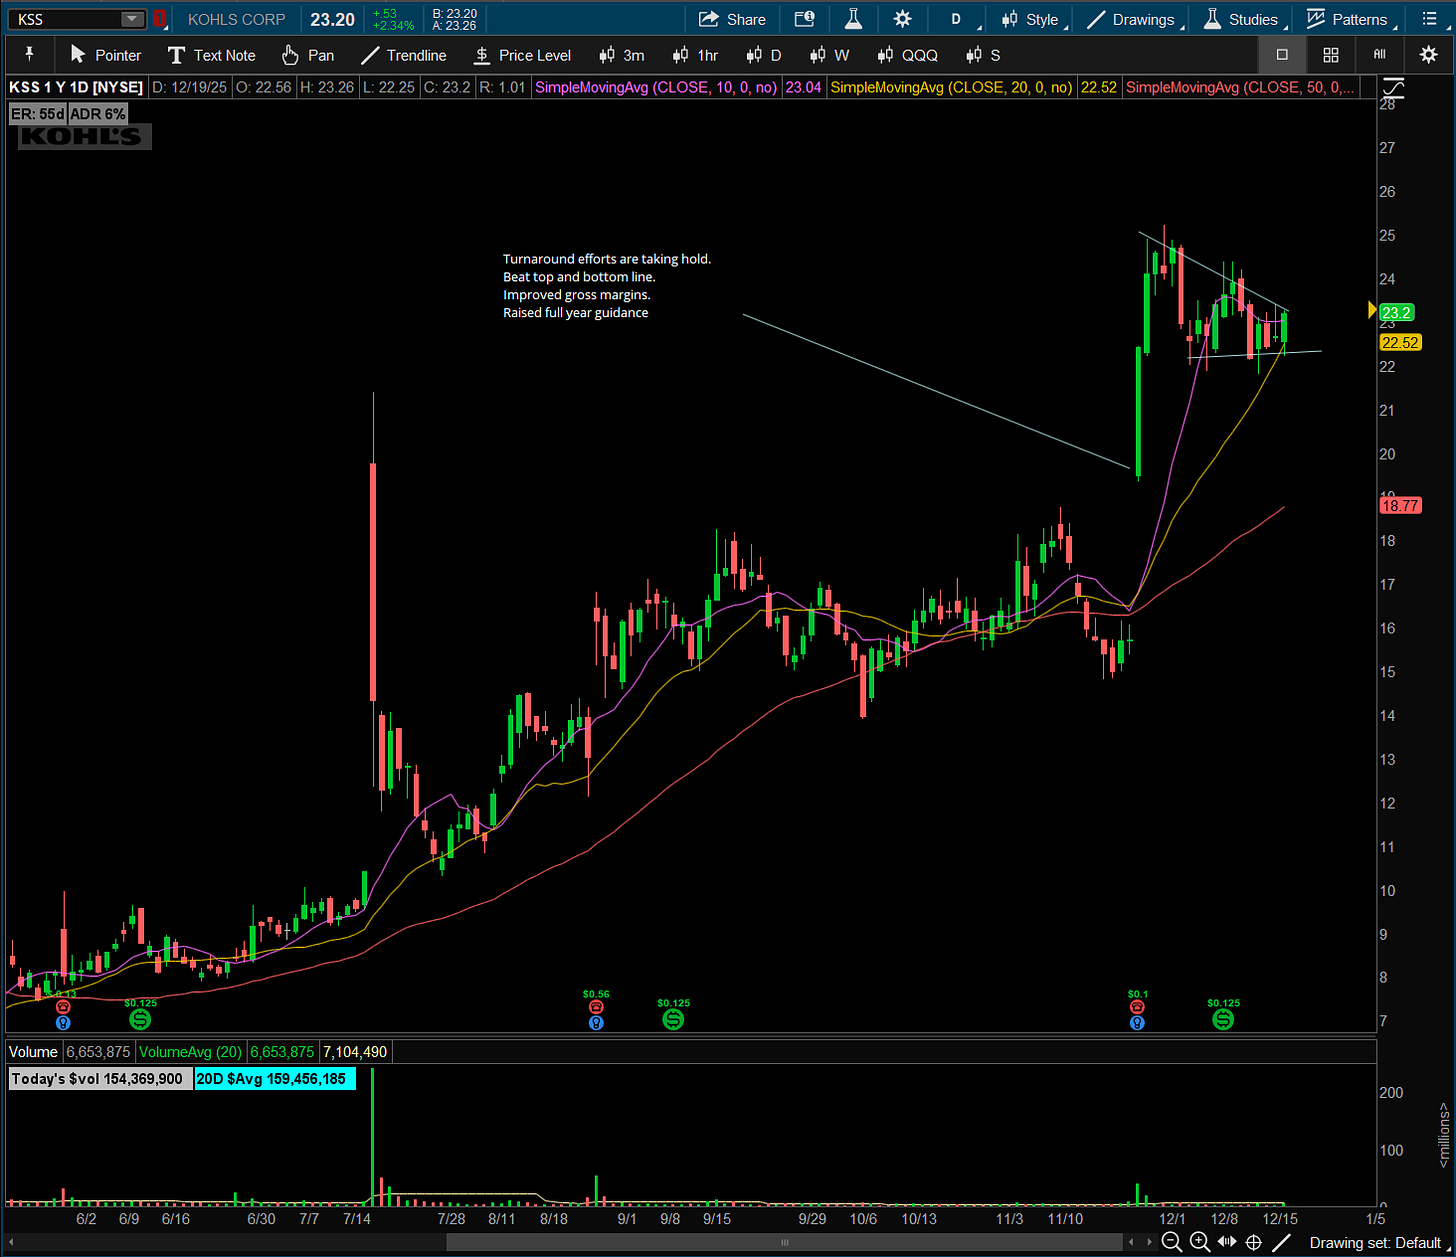1456x1257 pixels.
Task: Click the 10-period SimpleMovingAvg label
Action: coord(656,88)
